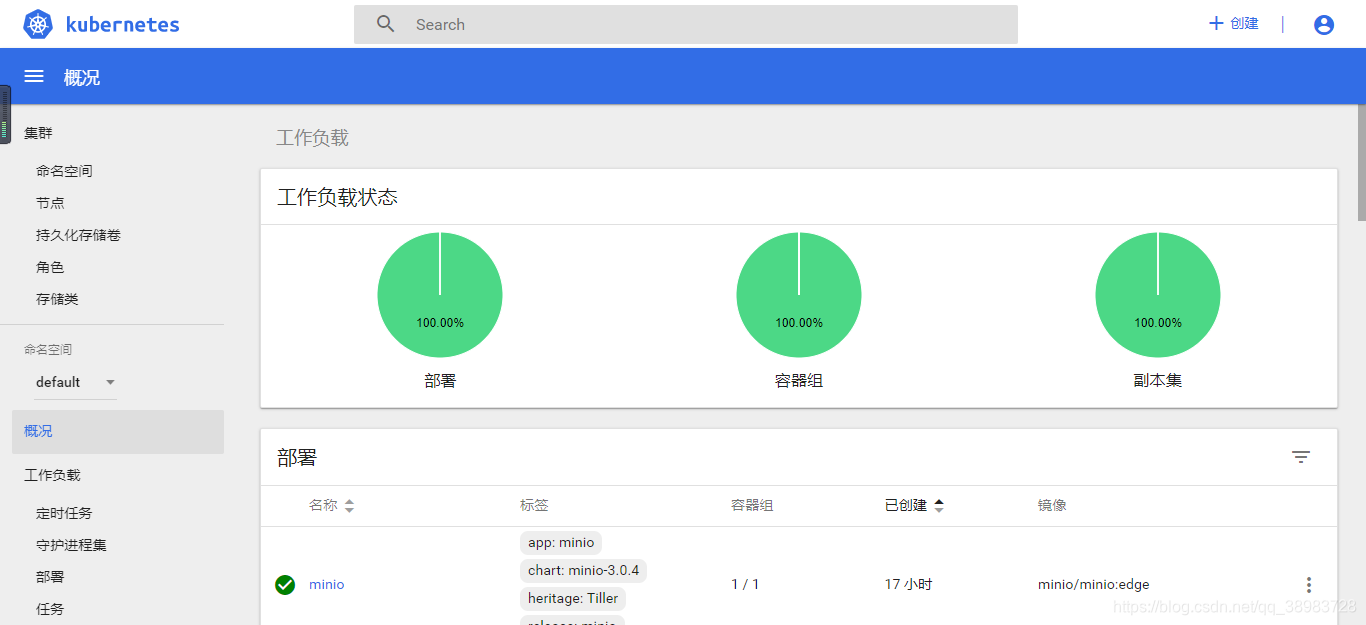Expand the 集群 sidebar section
Image resolution: width=1366 pixels, height=625 pixels.
tap(37, 132)
